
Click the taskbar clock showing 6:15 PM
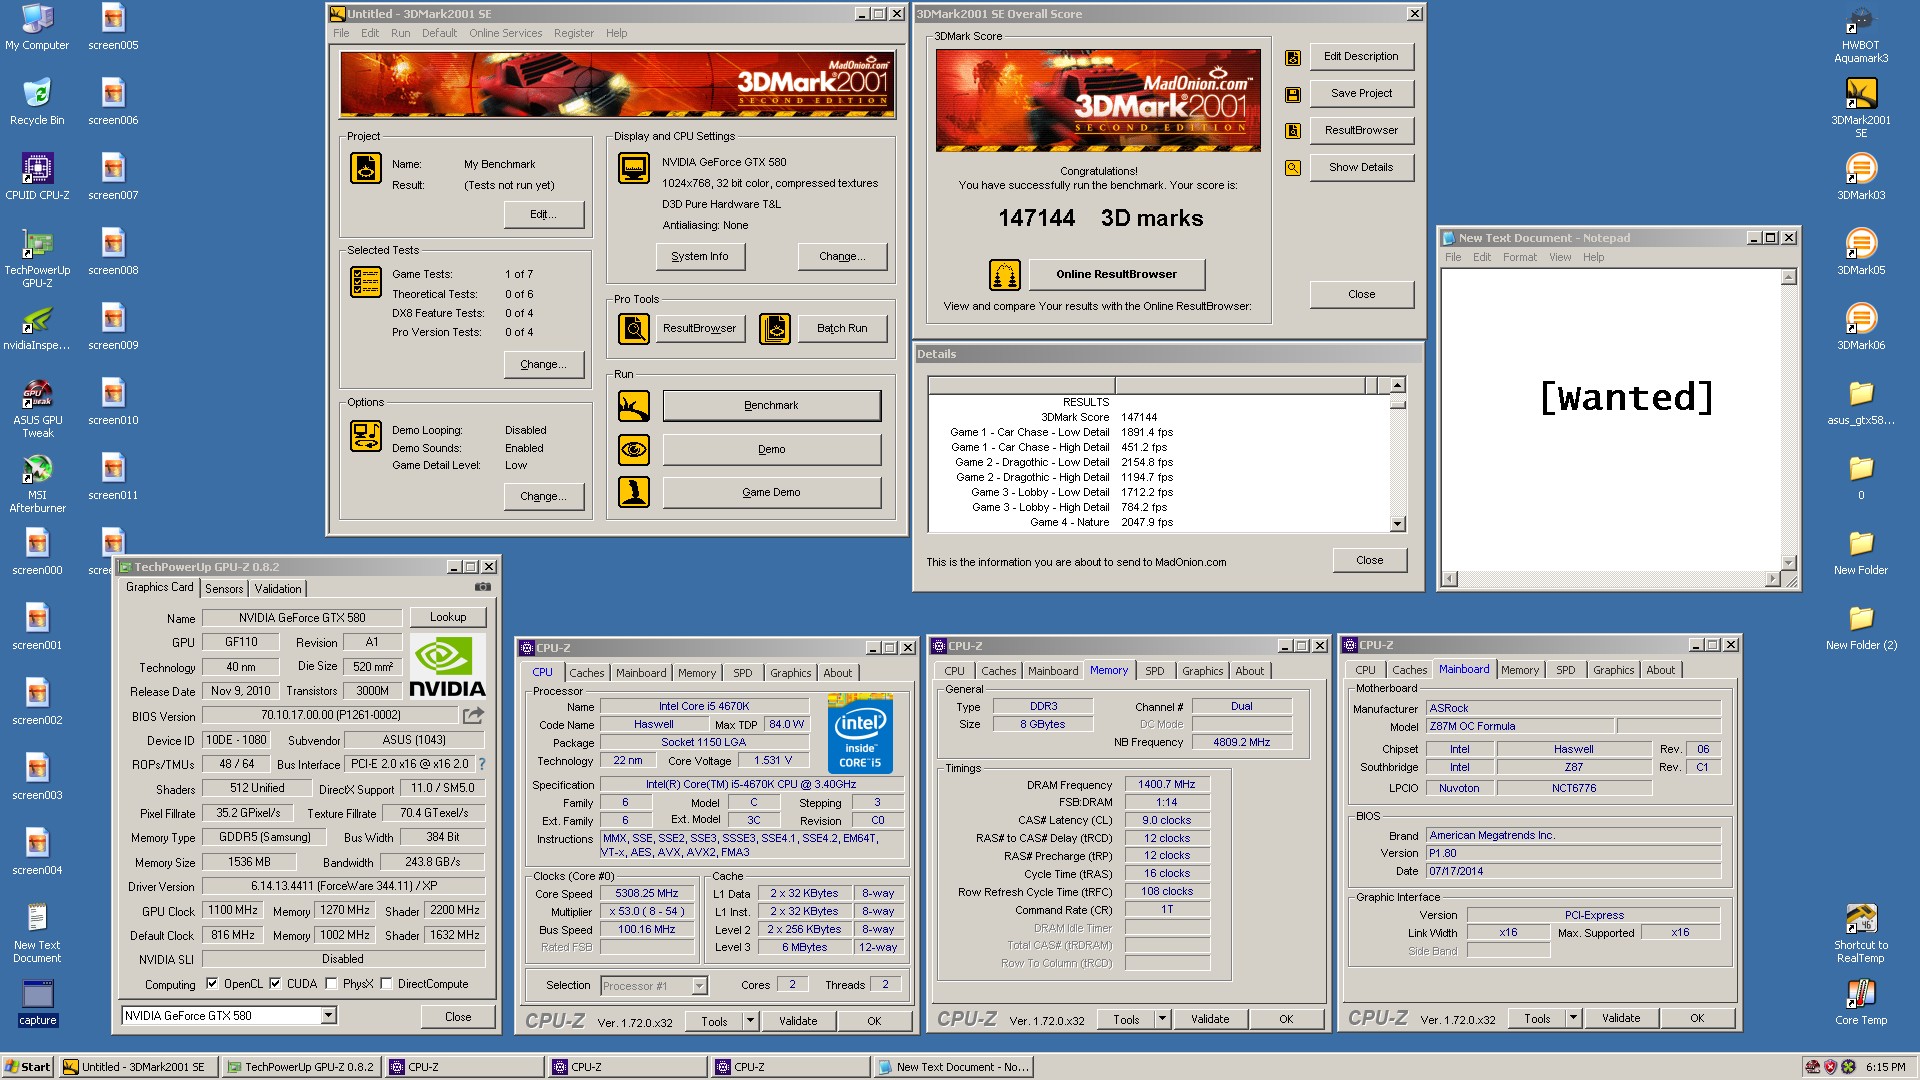coord(1885,1067)
